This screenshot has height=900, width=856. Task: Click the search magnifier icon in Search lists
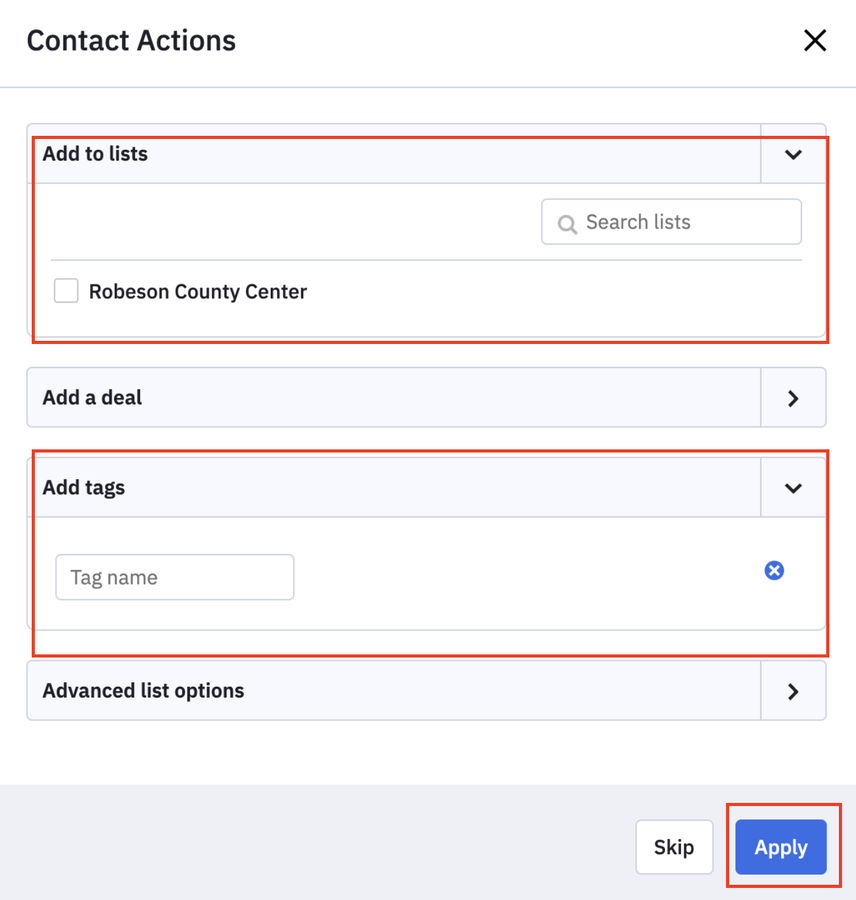click(567, 222)
